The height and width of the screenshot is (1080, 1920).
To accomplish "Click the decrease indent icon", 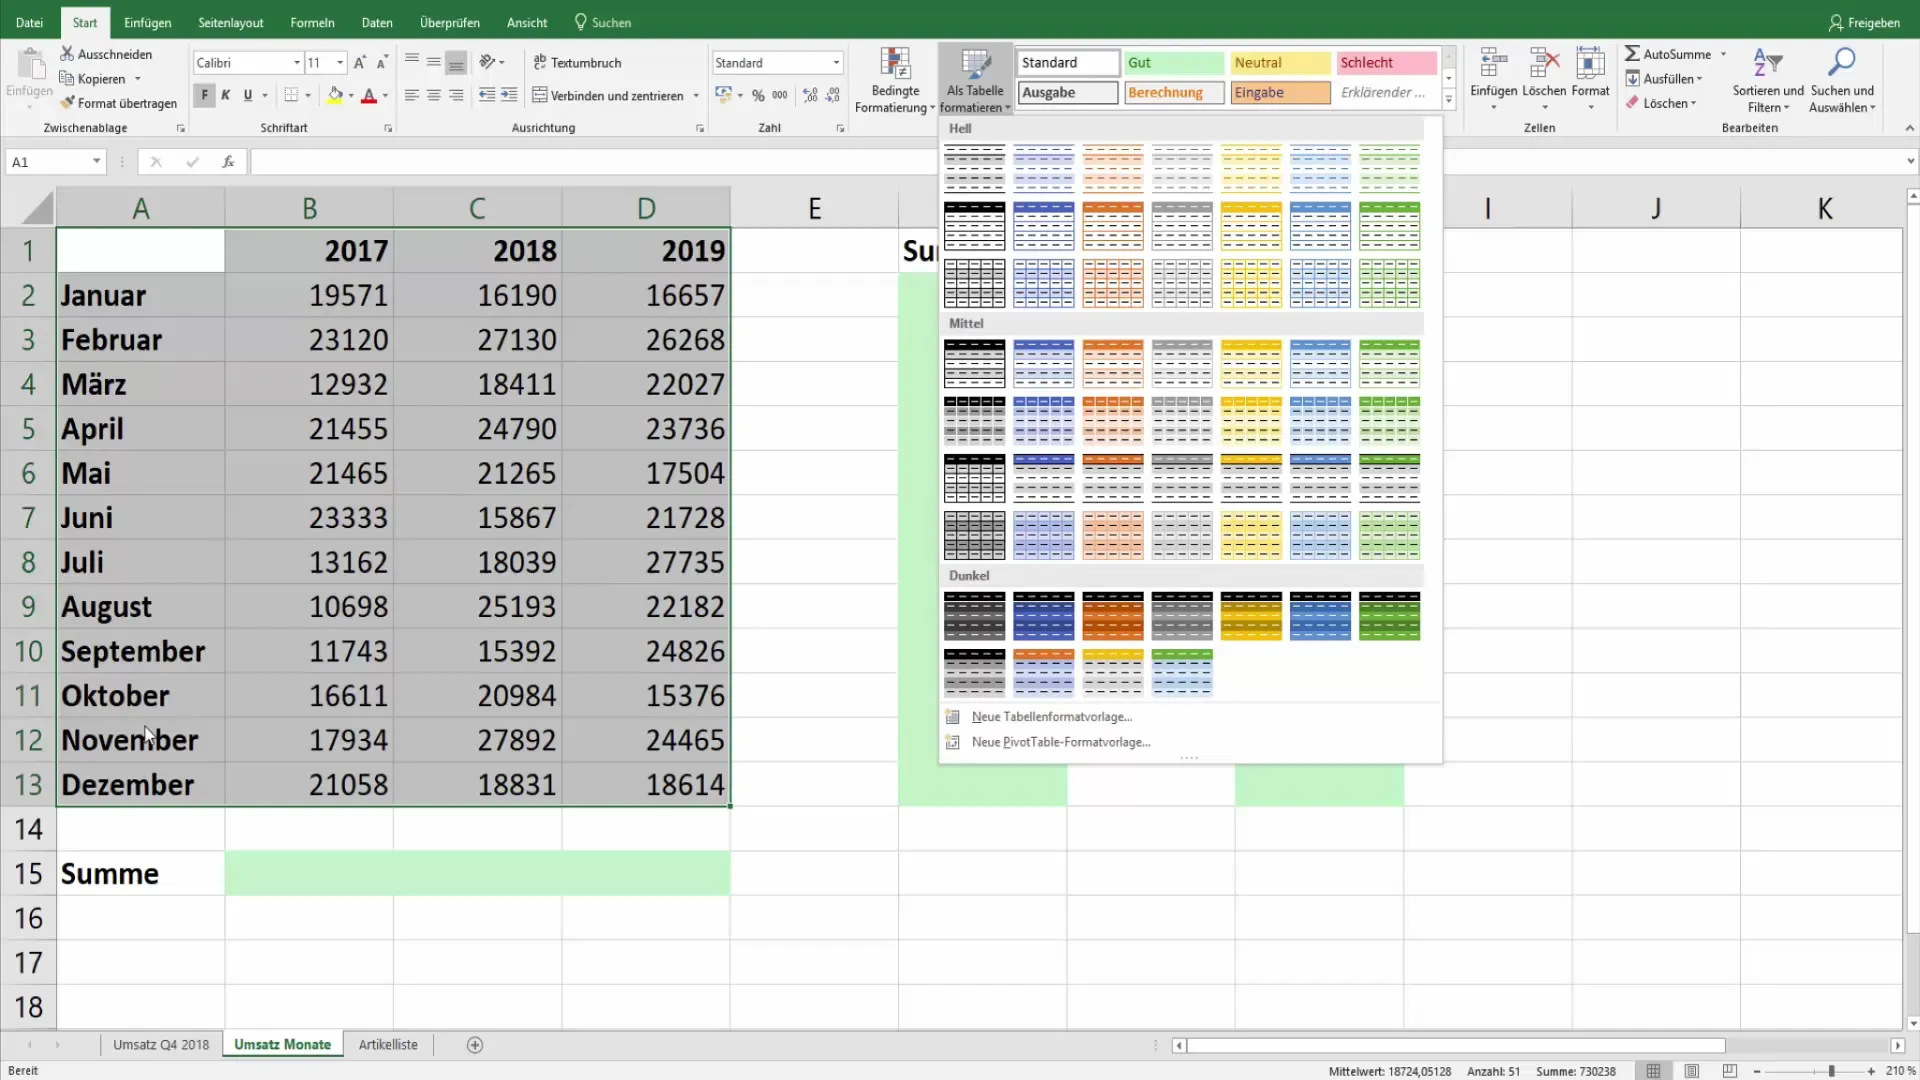I will coord(487,96).
